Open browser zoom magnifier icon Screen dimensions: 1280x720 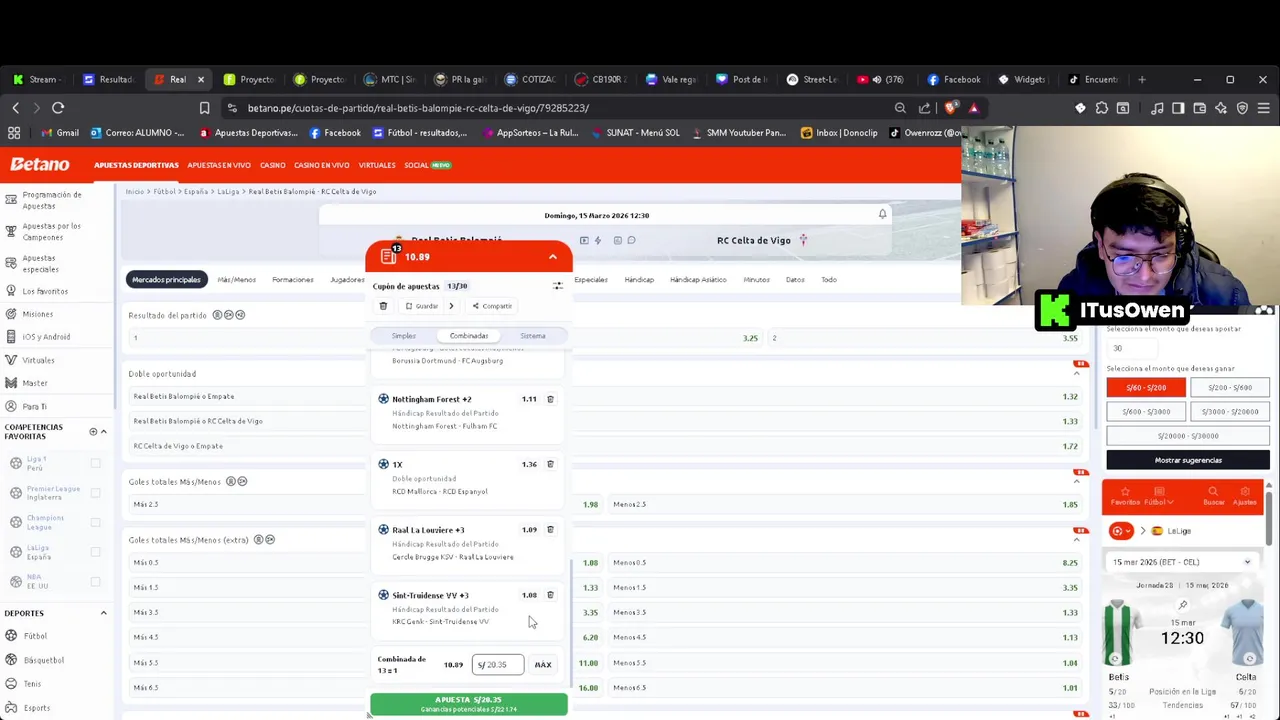(900, 108)
